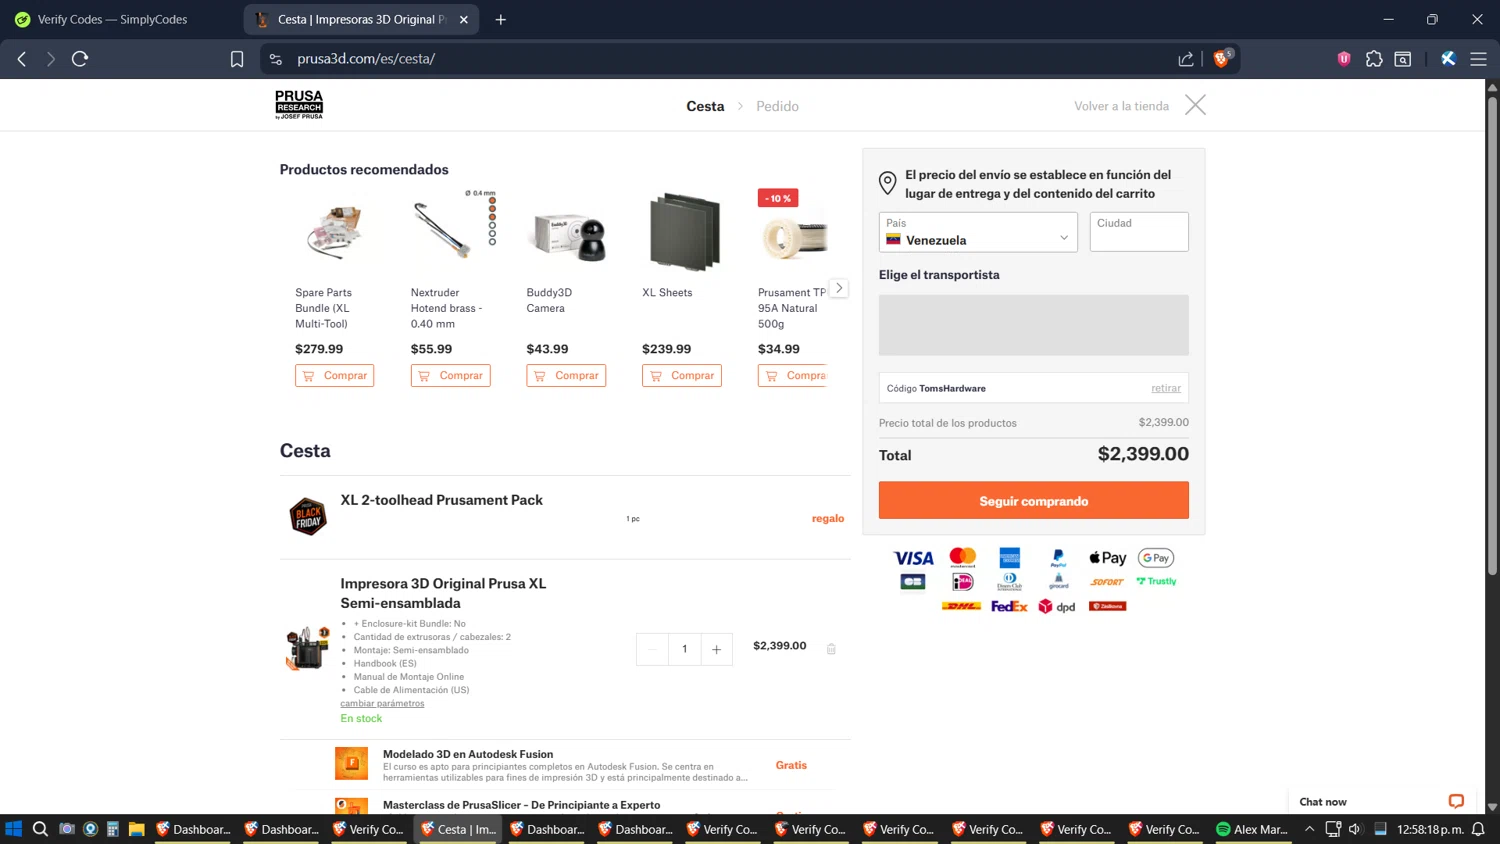Open the browser extensions puzzle icon
This screenshot has width=1500, height=844.
[1374, 59]
